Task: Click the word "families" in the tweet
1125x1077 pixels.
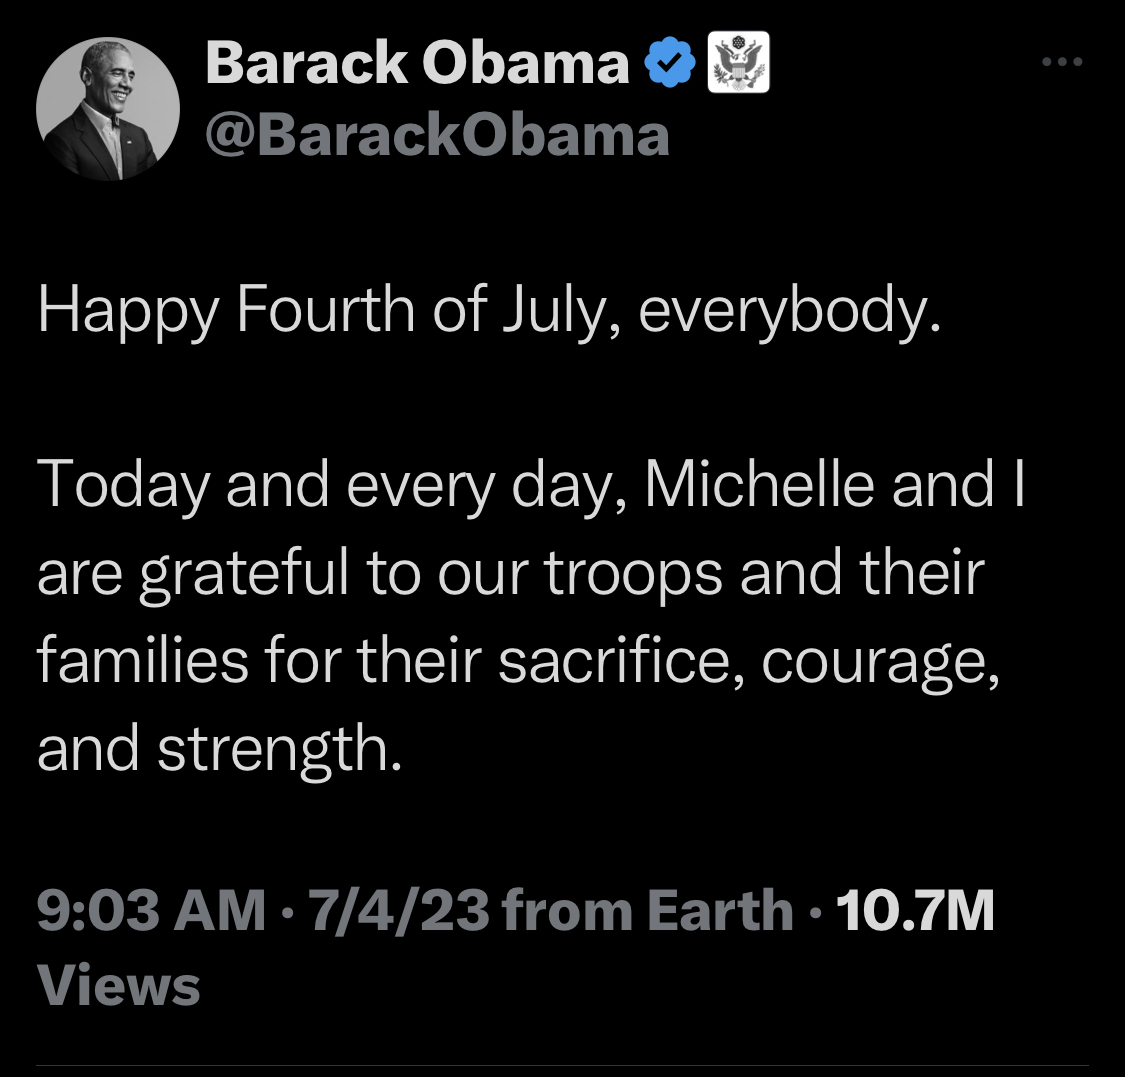Action: click(x=142, y=661)
